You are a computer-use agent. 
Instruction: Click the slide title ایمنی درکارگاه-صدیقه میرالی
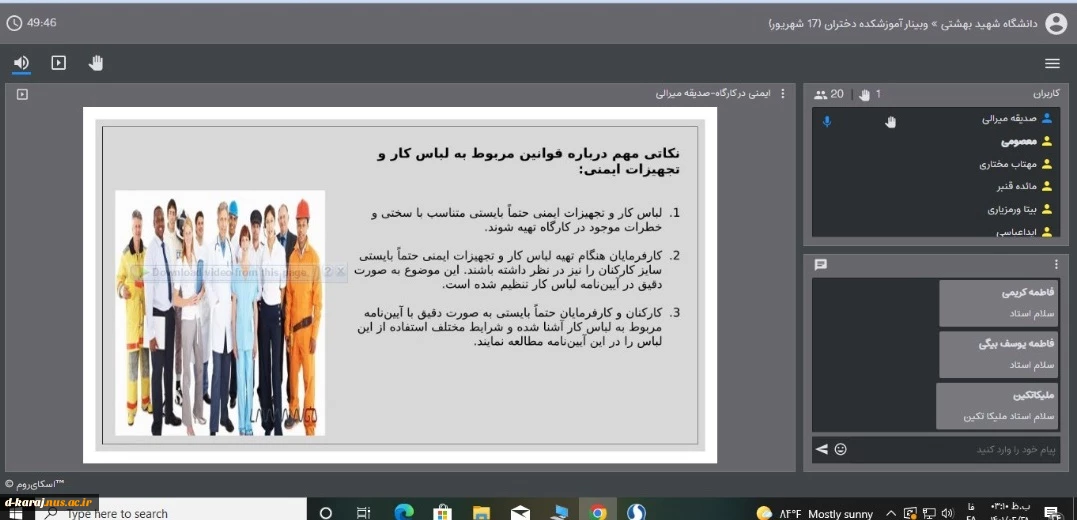click(713, 93)
